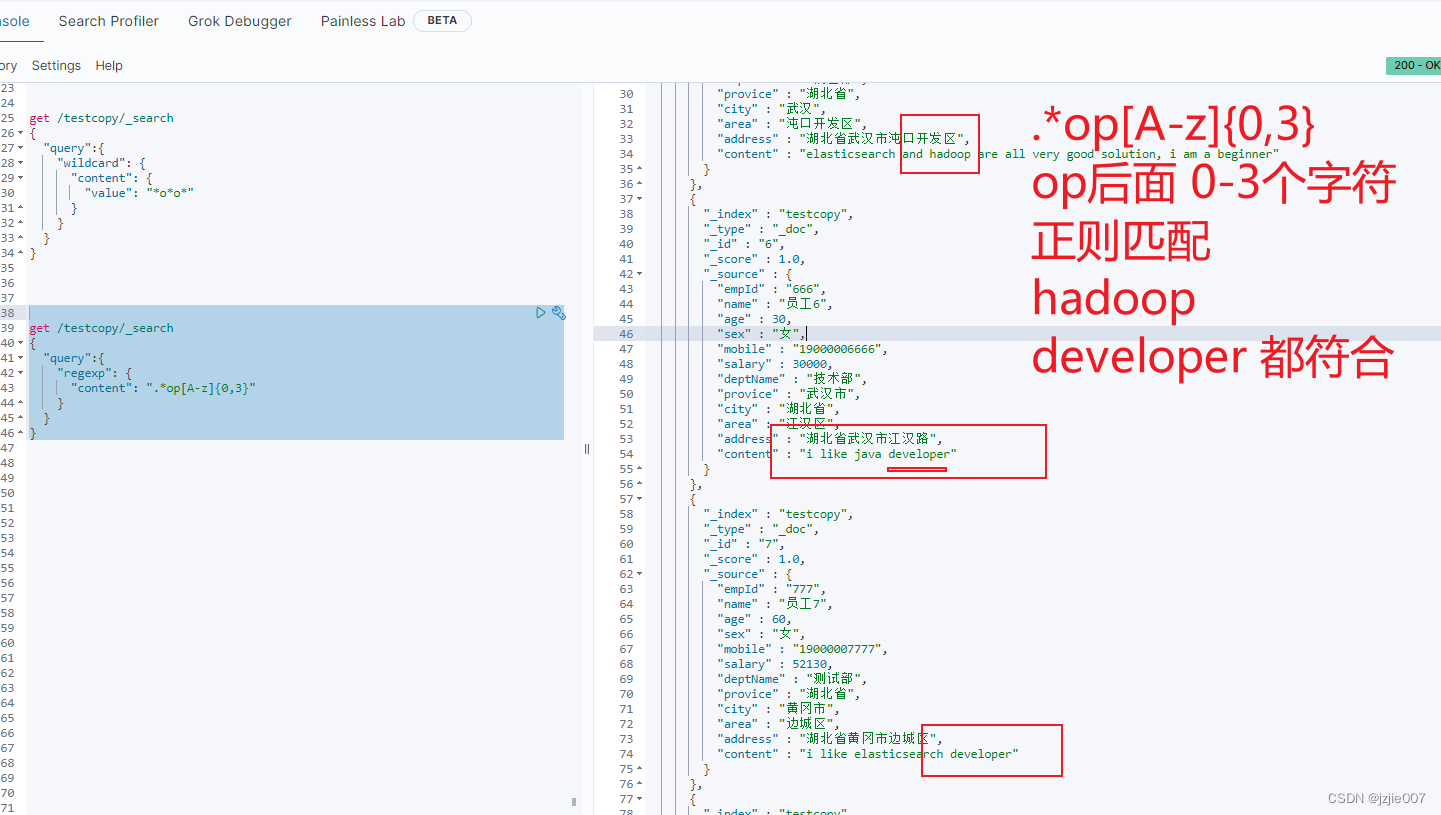Fold the "wildcard" block at editor line 28
The height and width of the screenshot is (815, 1441).
(21, 163)
